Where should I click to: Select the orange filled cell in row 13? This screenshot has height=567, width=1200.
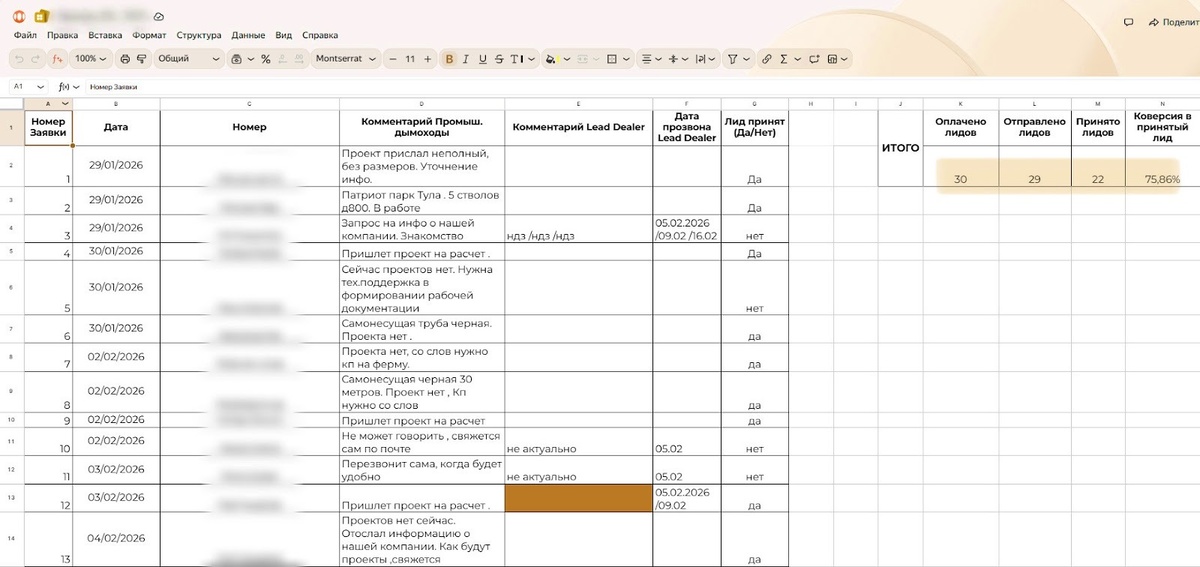(578, 498)
